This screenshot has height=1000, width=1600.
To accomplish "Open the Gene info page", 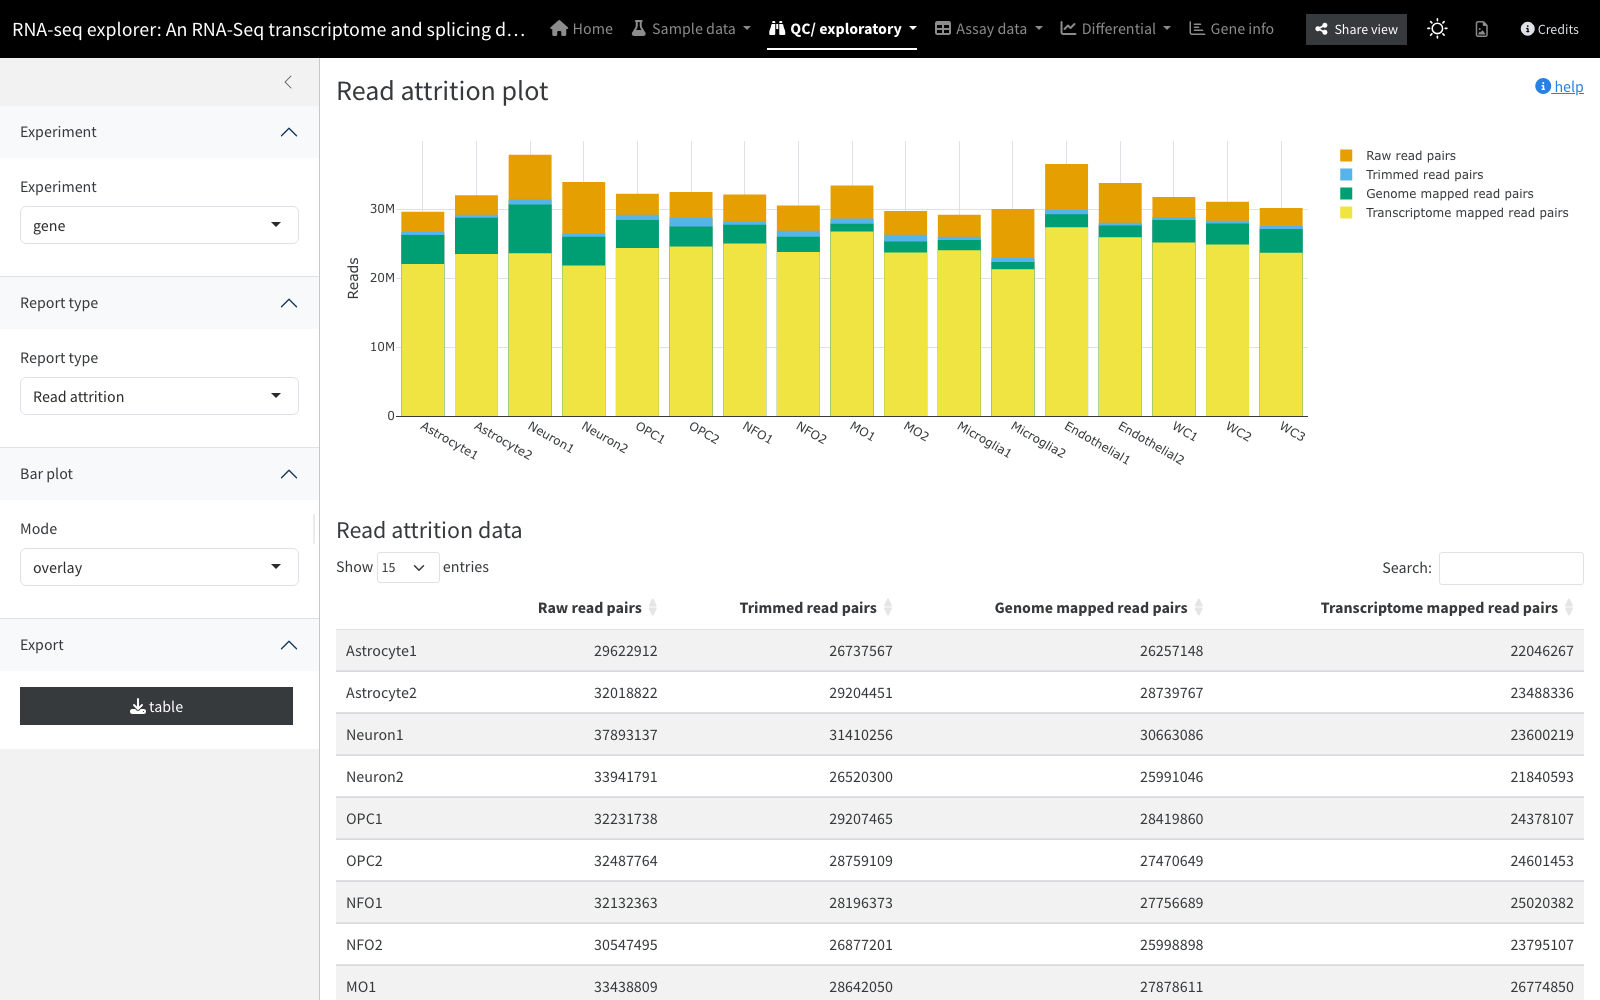I will pos(1231,29).
